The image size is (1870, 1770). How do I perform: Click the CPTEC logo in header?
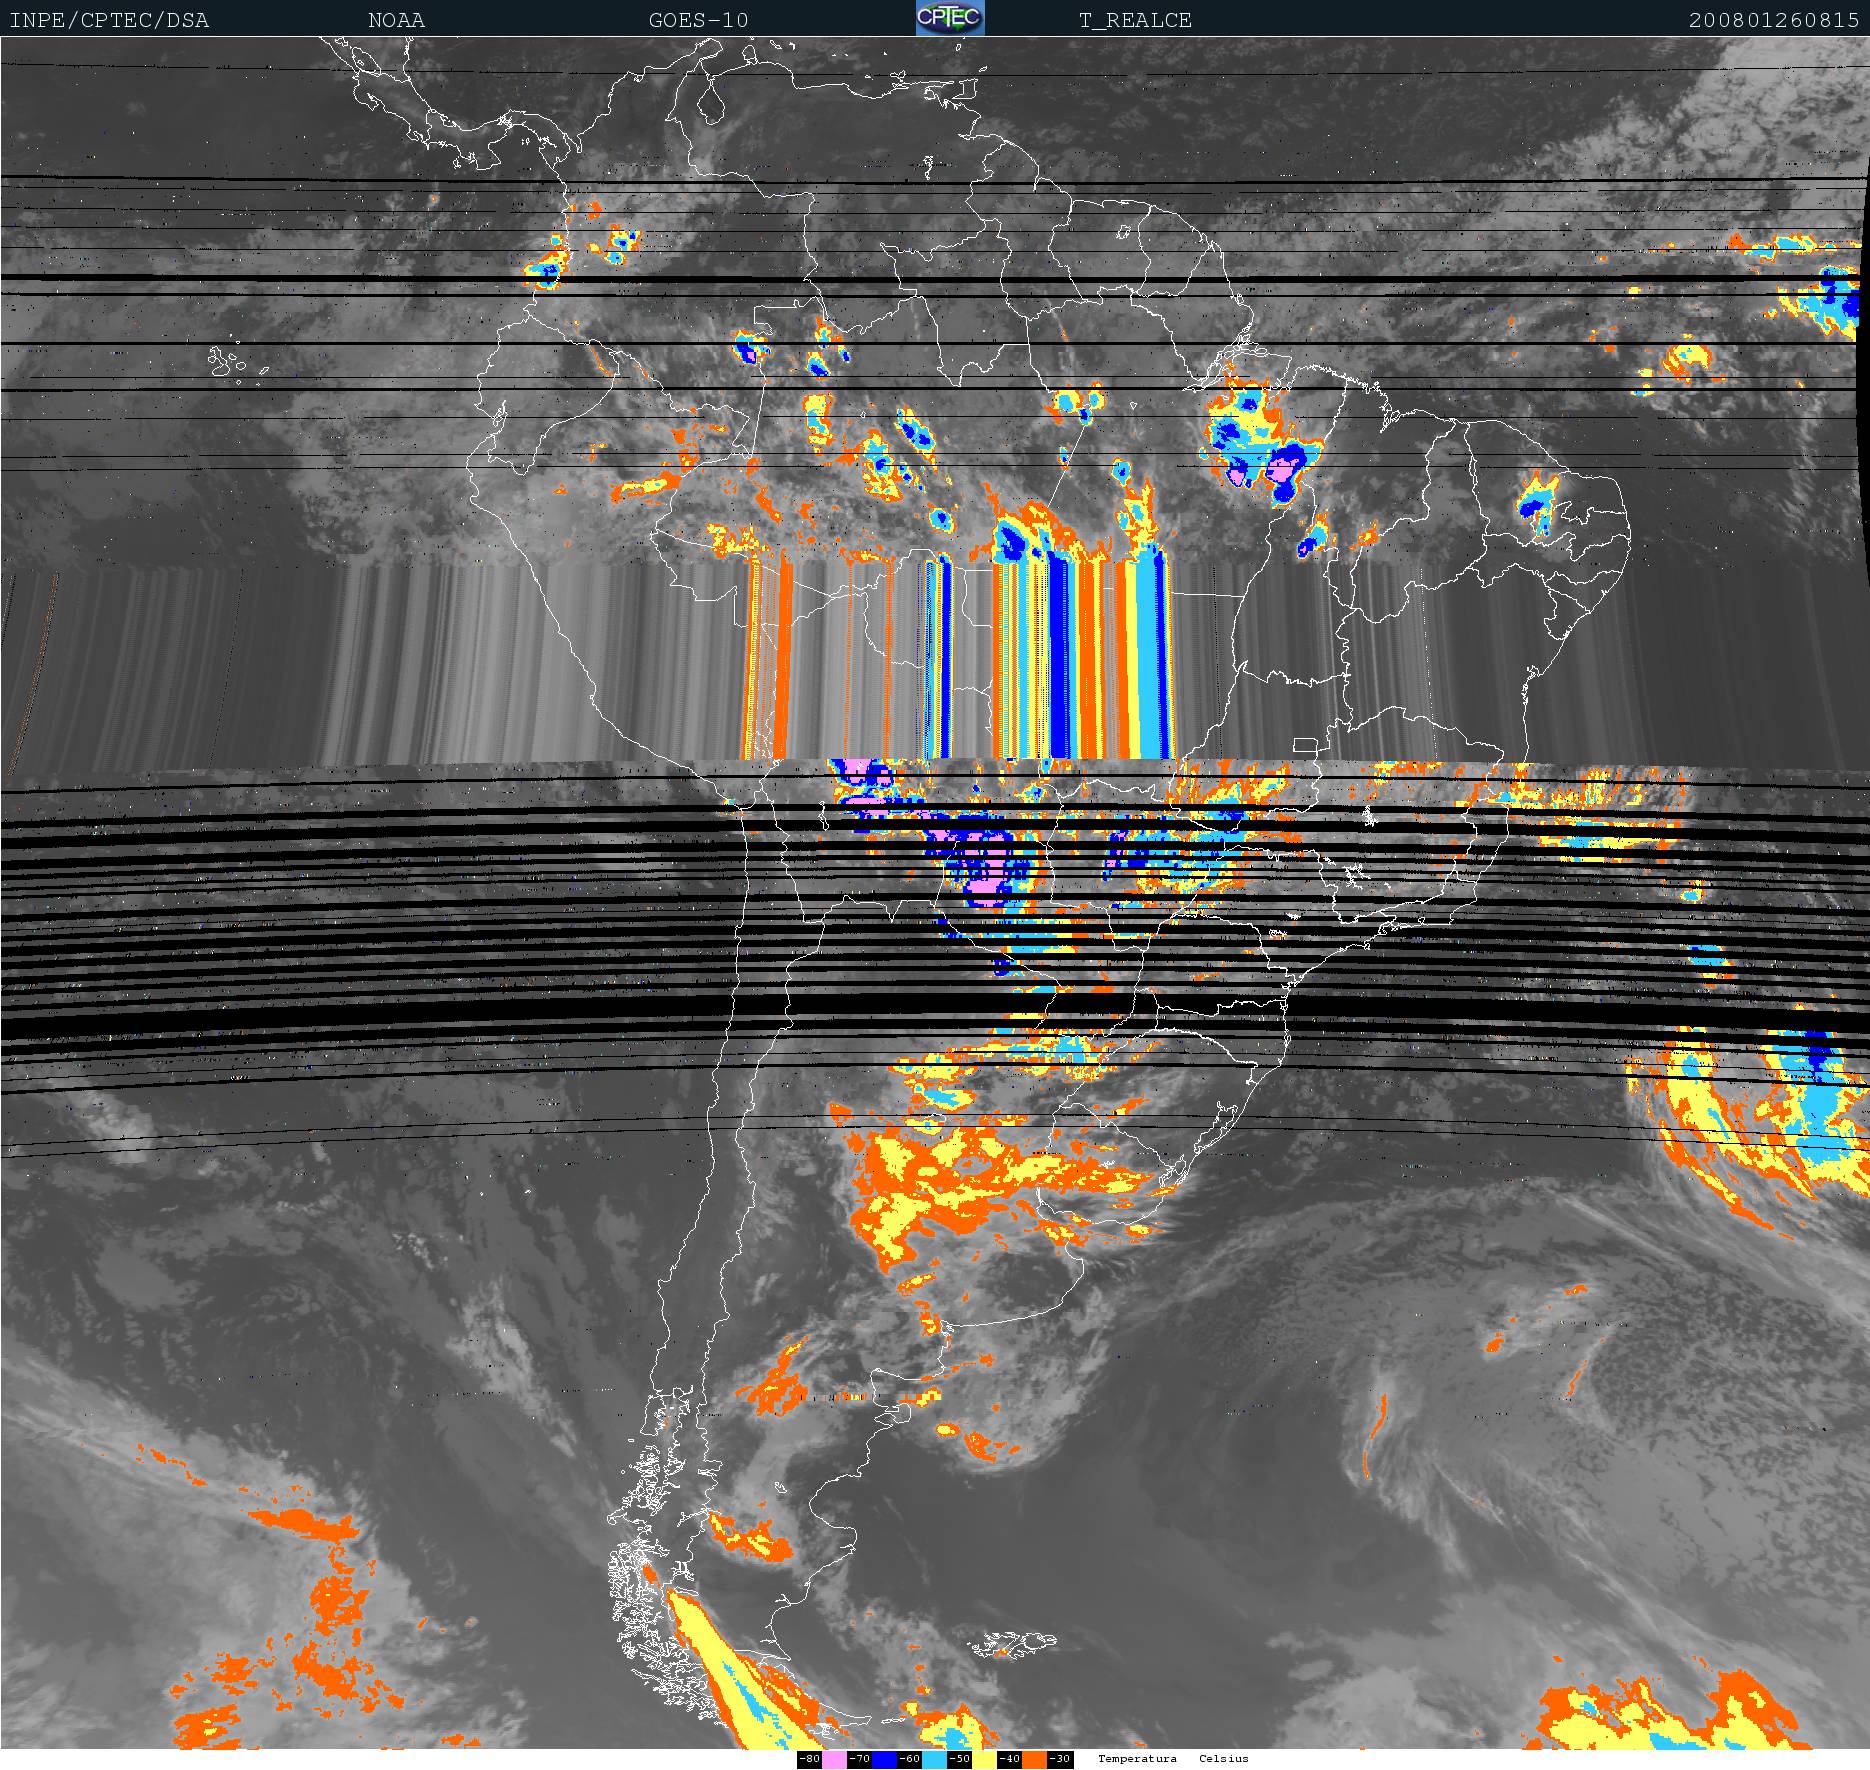[x=950, y=18]
